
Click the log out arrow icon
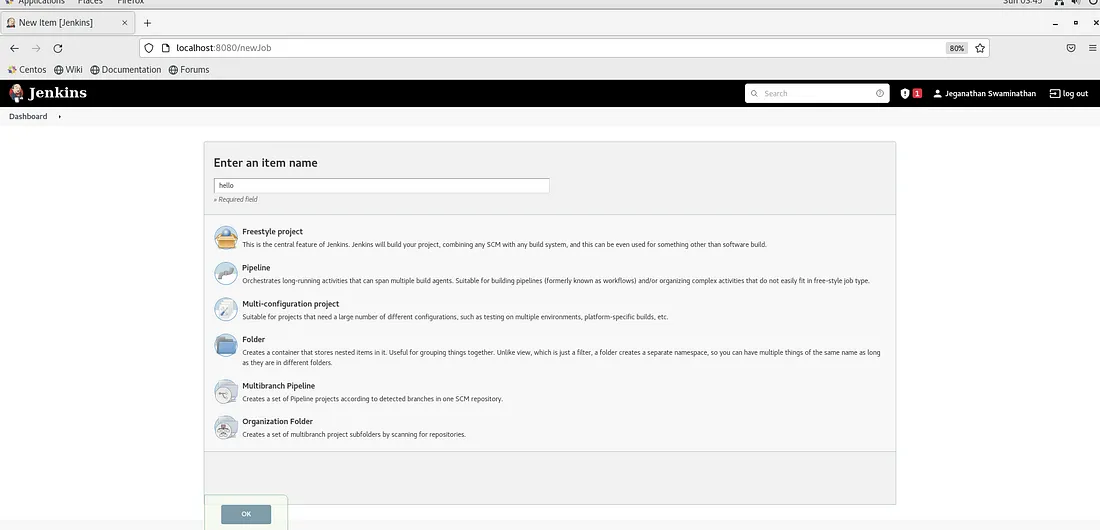(1054, 93)
